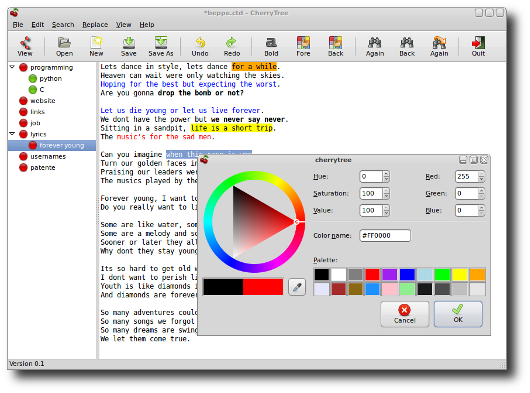Click the Color name input field
The width and height of the screenshot is (530, 393).
(385, 236)
